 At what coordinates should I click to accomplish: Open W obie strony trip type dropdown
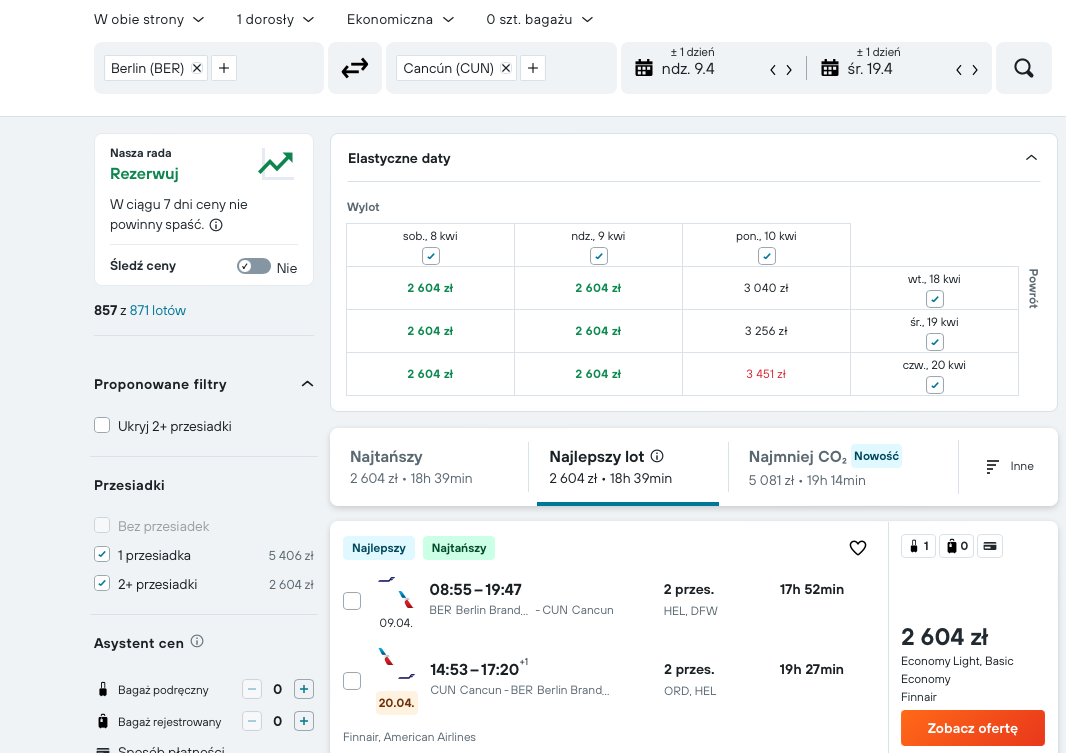[x=149, y=20]
